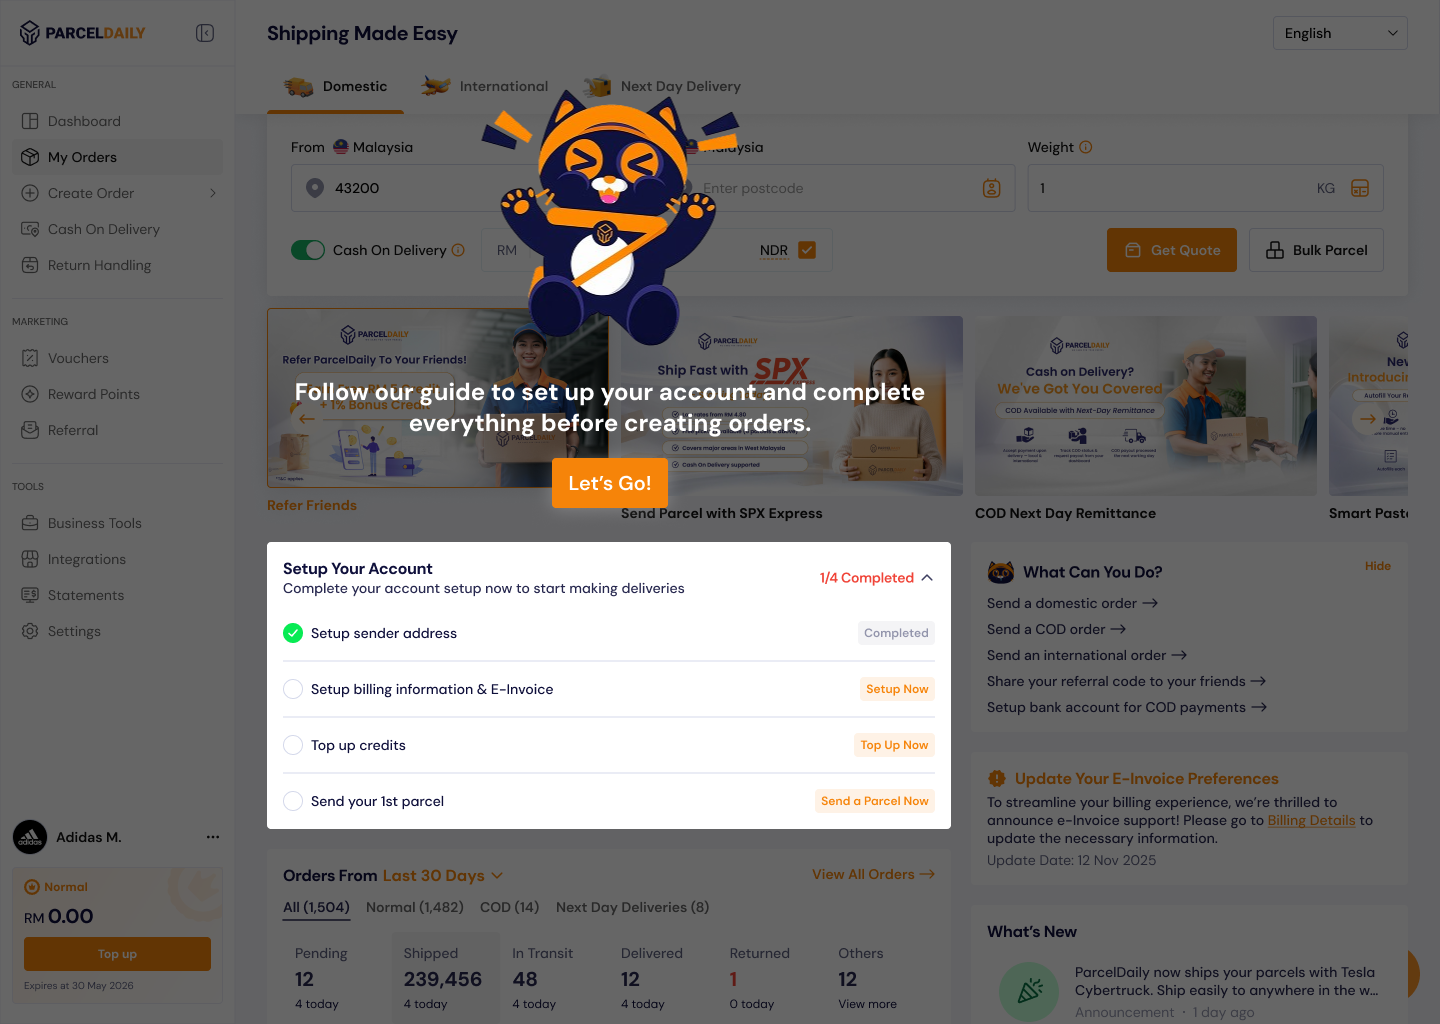This screenshot has width=1440, height=1024.
Task: Click the weight info icon
Action: [1086, 147]
